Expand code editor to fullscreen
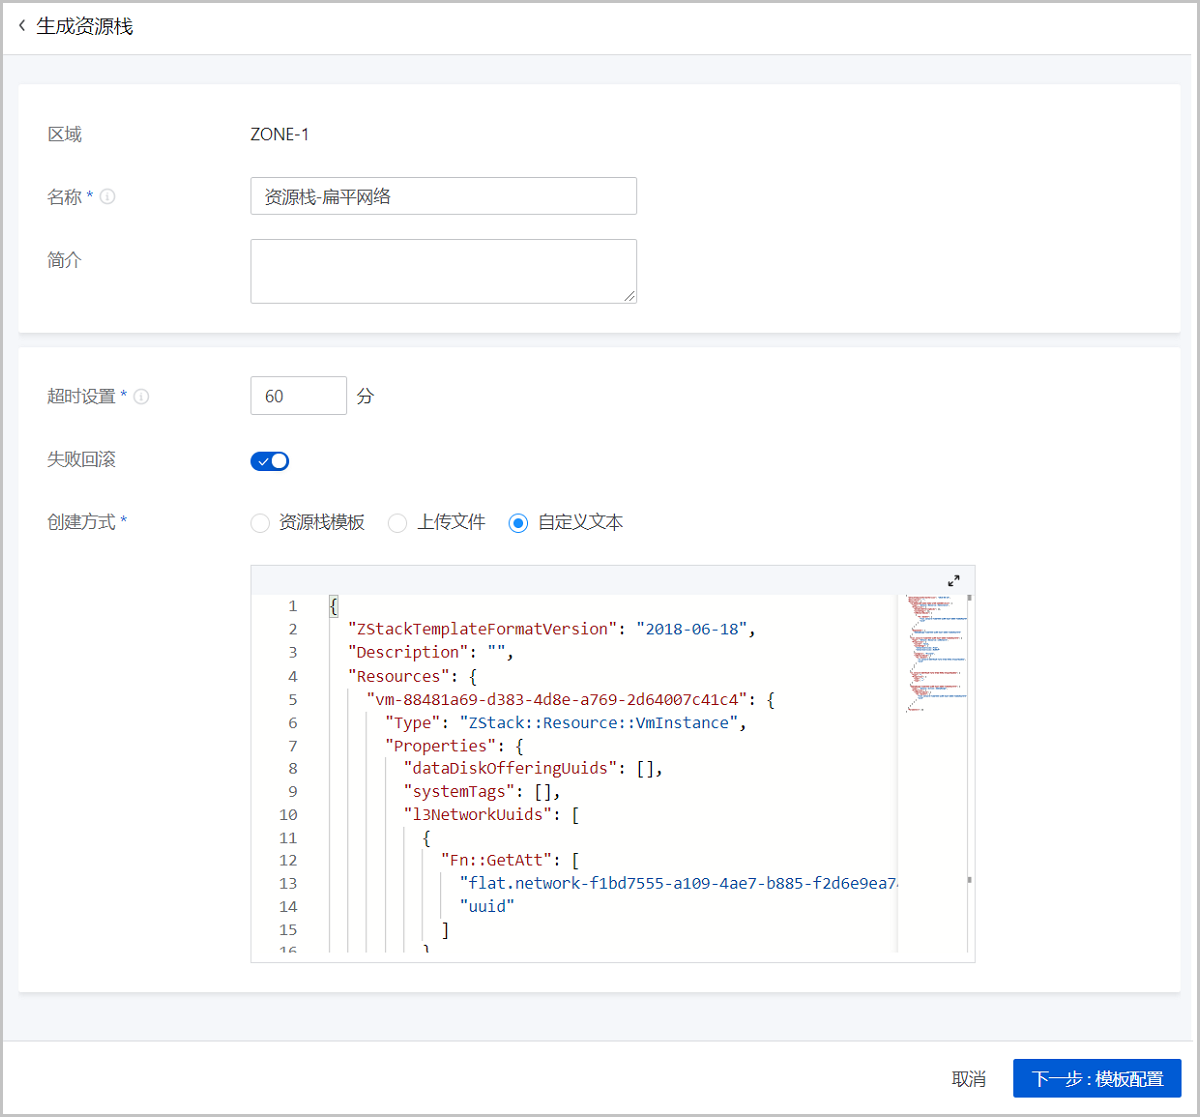This screenshot has height=1117, width=1200. coord(953,581)
